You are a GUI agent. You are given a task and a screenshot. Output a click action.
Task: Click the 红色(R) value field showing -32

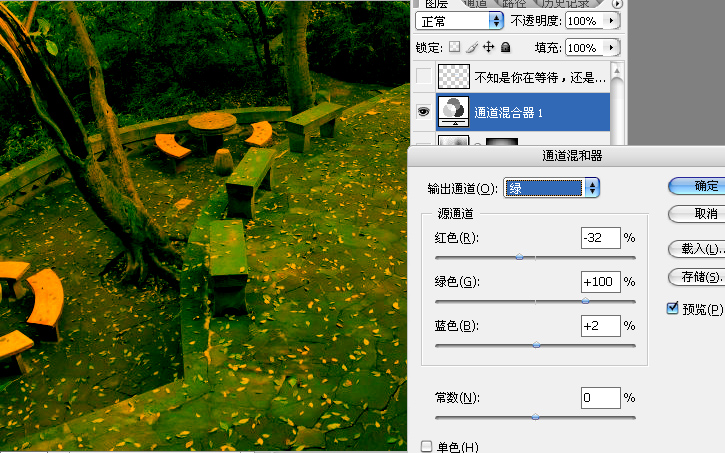pos(601,238)
